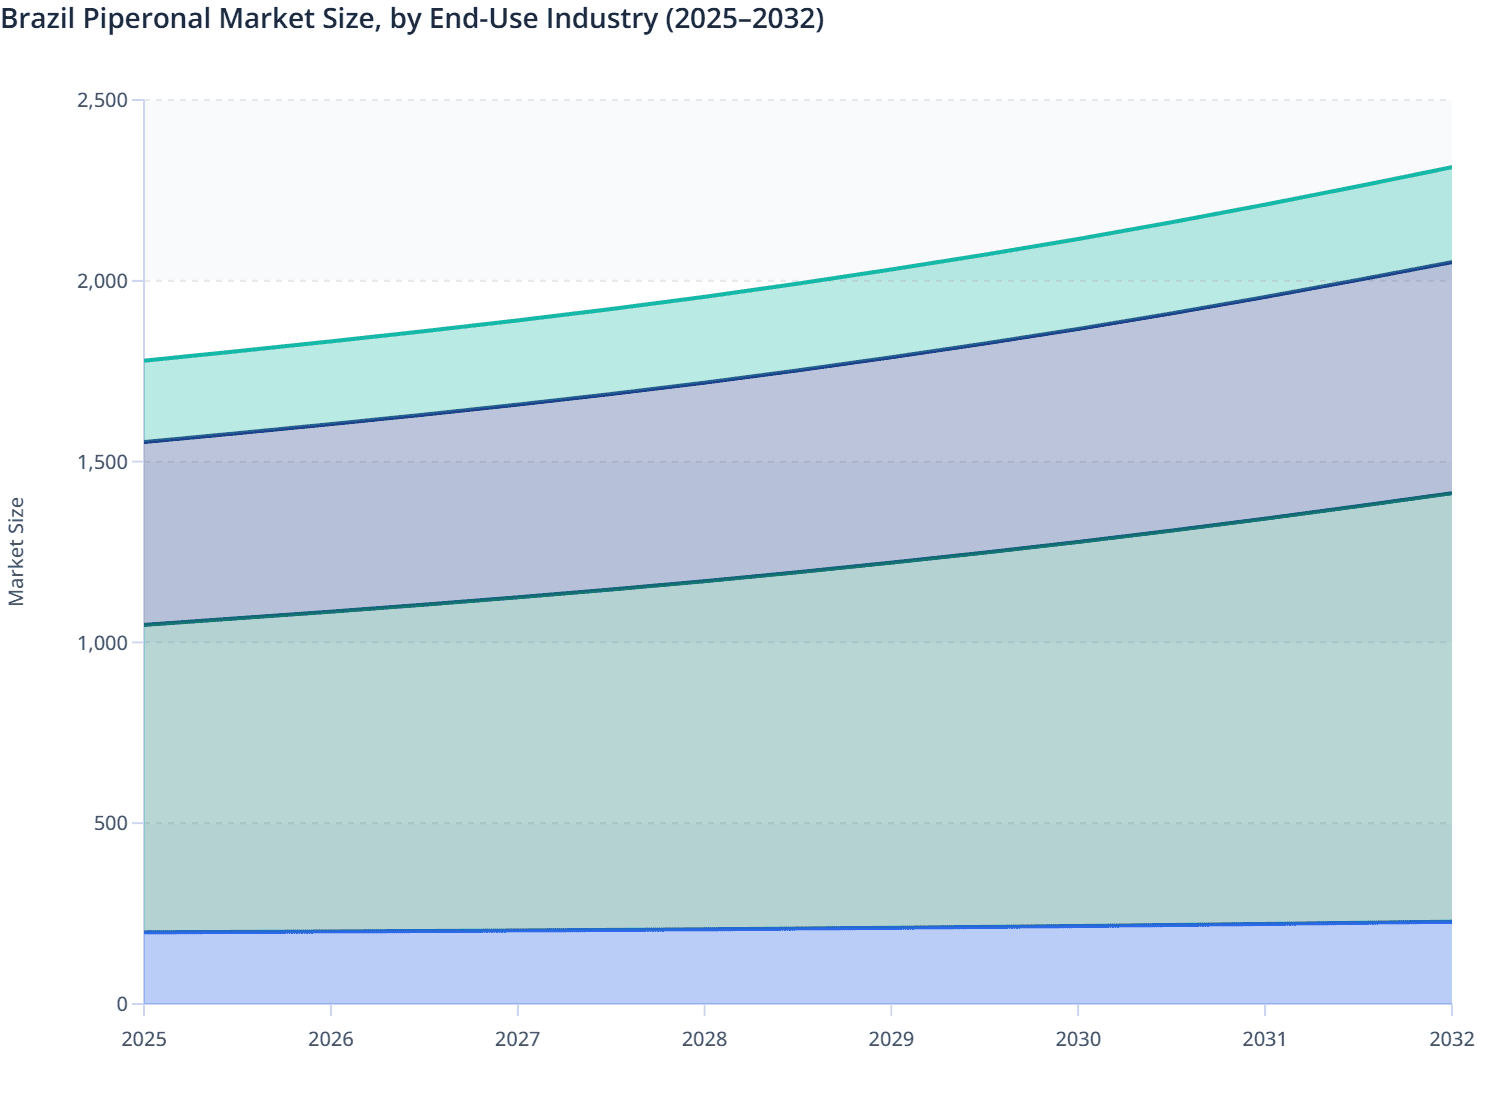This screenshot has width=1508, height=1120.
Task: Click the 1,000 y-axis value
Action: 103,640
